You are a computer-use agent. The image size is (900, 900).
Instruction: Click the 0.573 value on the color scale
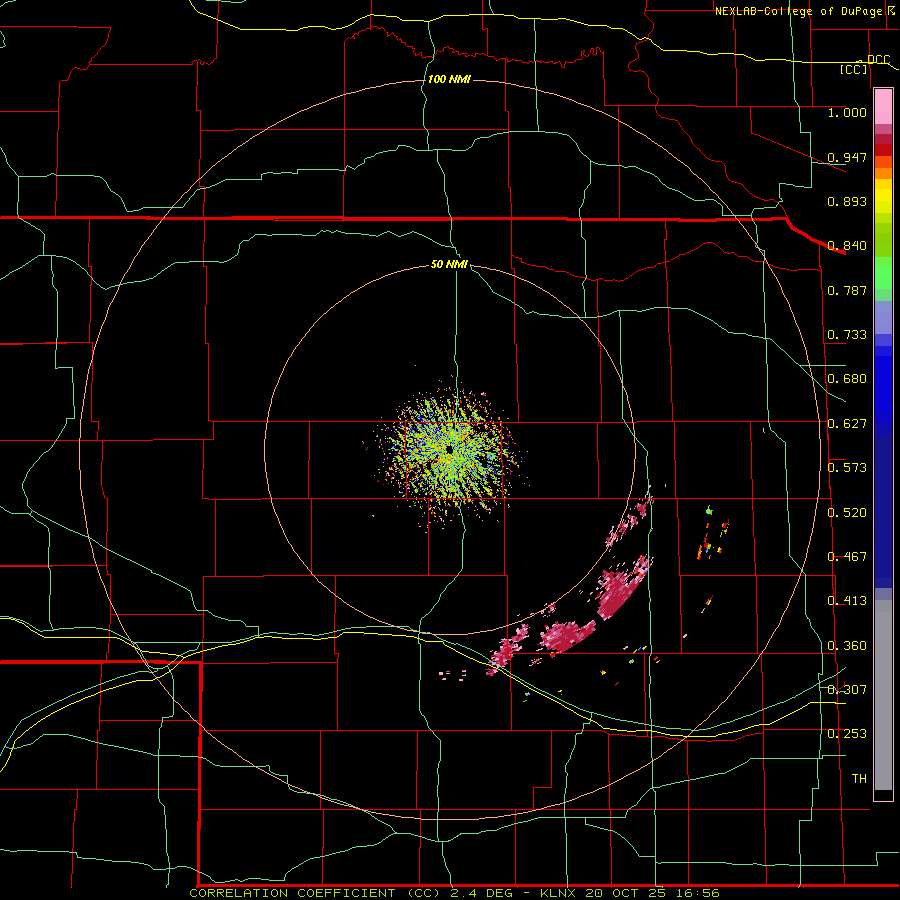coord(847,468)
